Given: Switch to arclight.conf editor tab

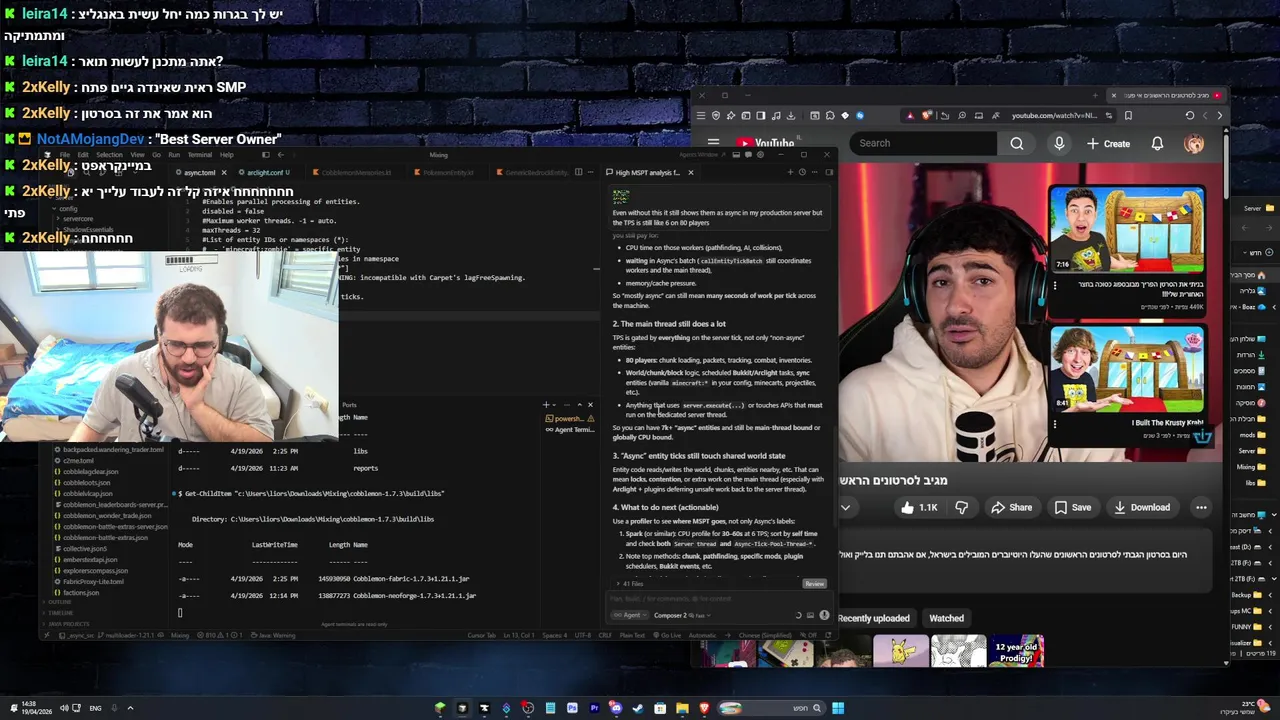Looking at the screenshot, I should (x=264, y=172).
